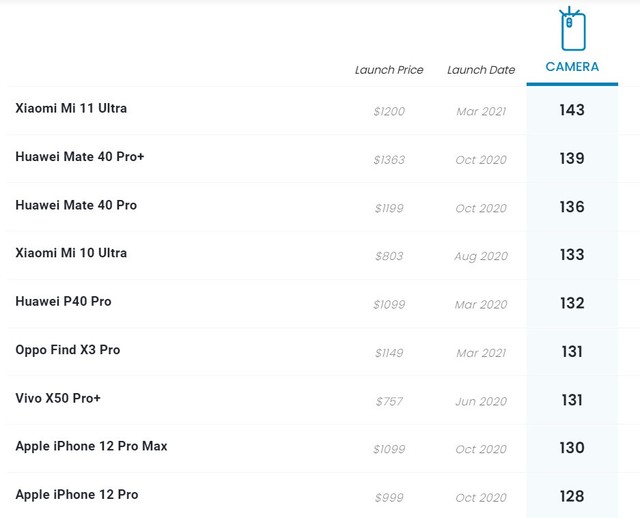Image resolution: width=640 pixels, height=518 pixels.
Task: Sort by the Launch Price column header
Action: [x=389, y=70]
